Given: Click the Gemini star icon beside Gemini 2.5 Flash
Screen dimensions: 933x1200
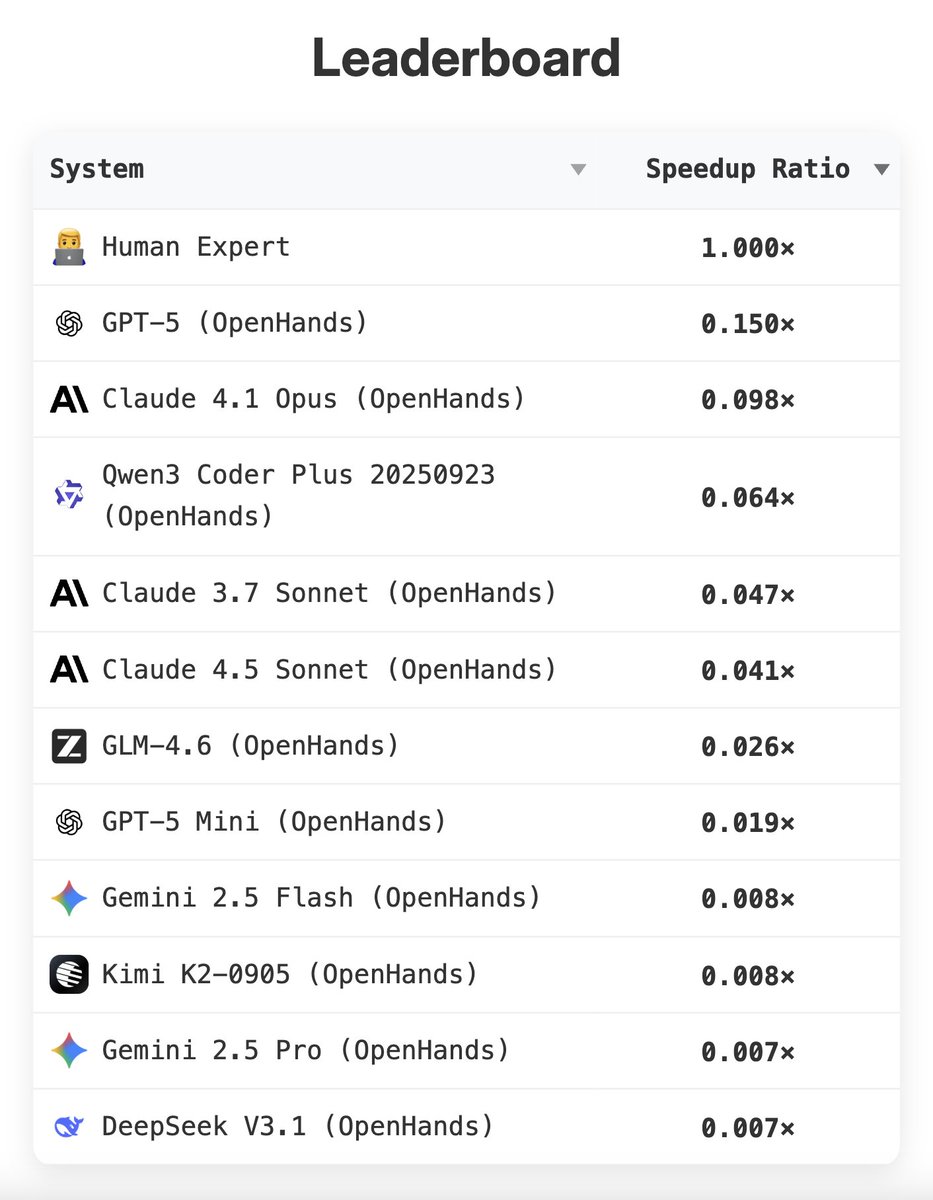Looking at the screenshot, I should tap(69, 898).
